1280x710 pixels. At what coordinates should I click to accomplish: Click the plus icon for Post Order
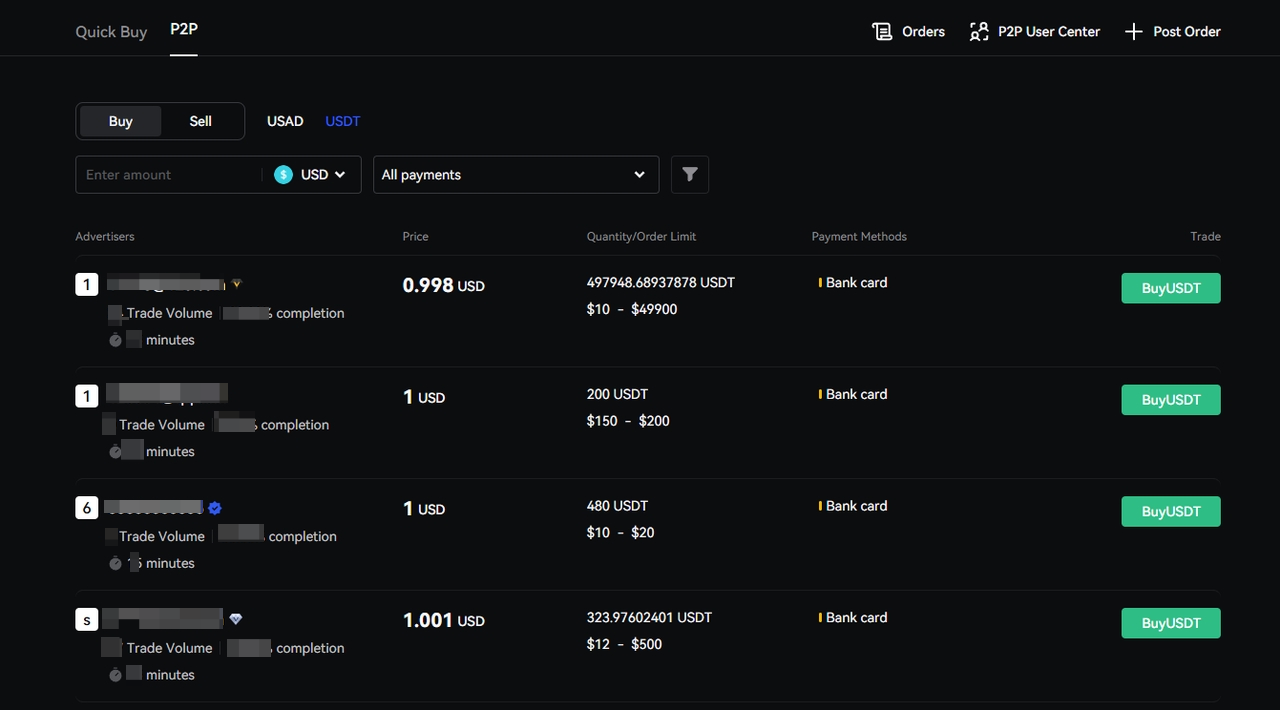(1133, 32)
